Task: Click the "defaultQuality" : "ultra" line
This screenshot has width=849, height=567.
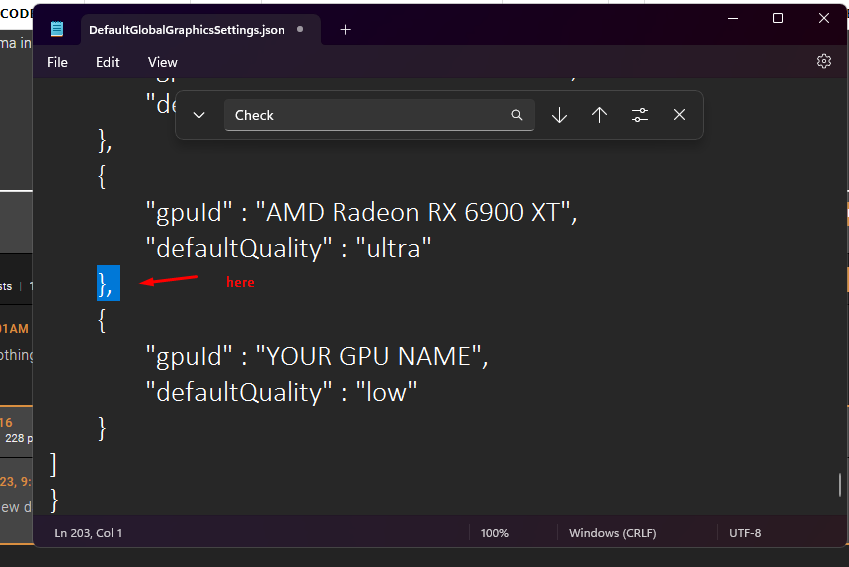Action: (x=289, y=248)
